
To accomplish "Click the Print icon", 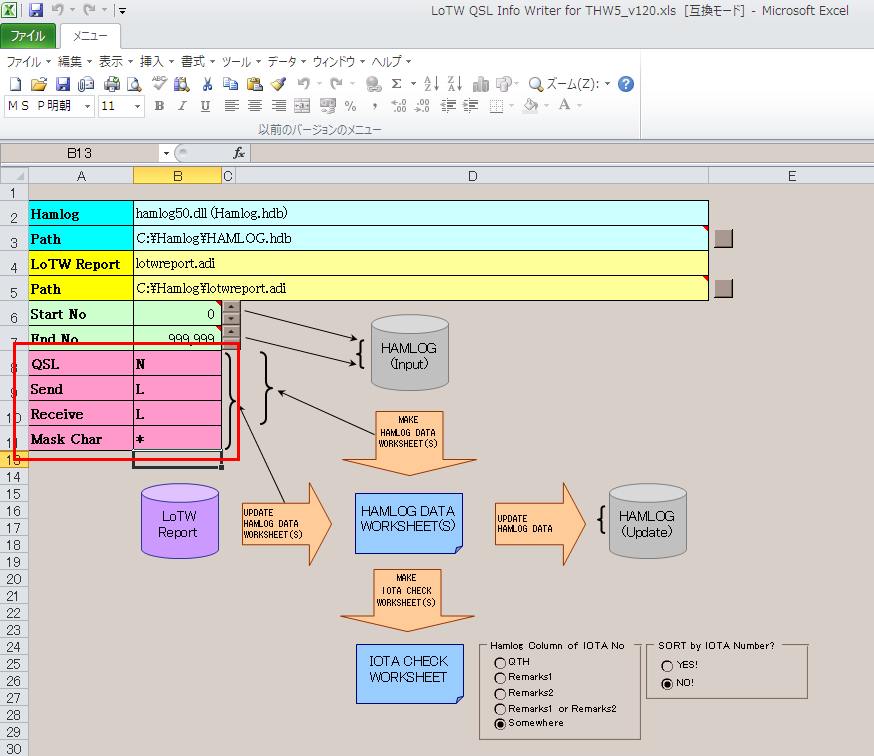I will pyautogui.click(x=111, y=84).
